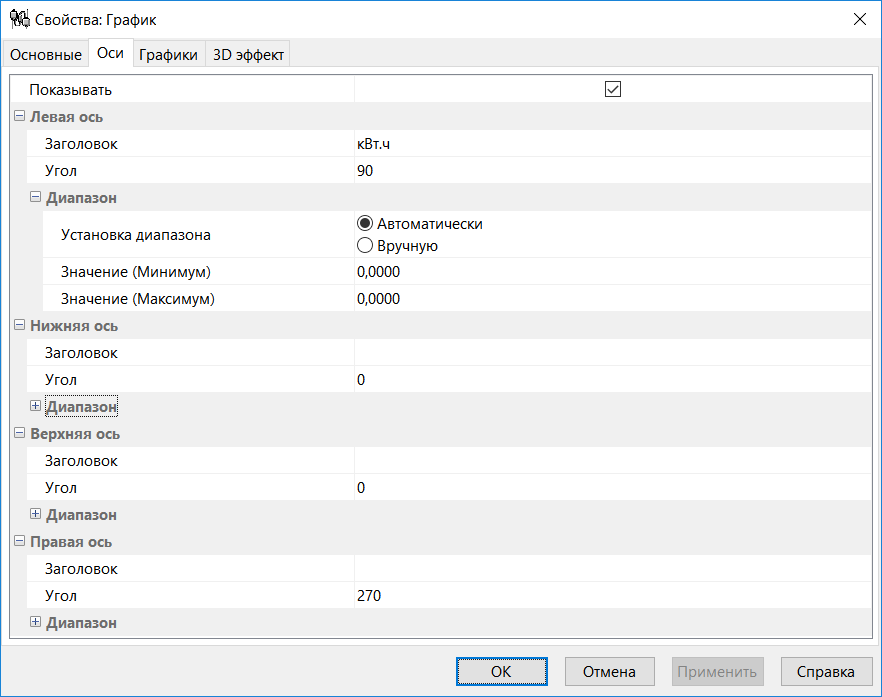The image size is (882, 697).
Task: Switch to the 3D эффект tab
Action: coord(247,54)
